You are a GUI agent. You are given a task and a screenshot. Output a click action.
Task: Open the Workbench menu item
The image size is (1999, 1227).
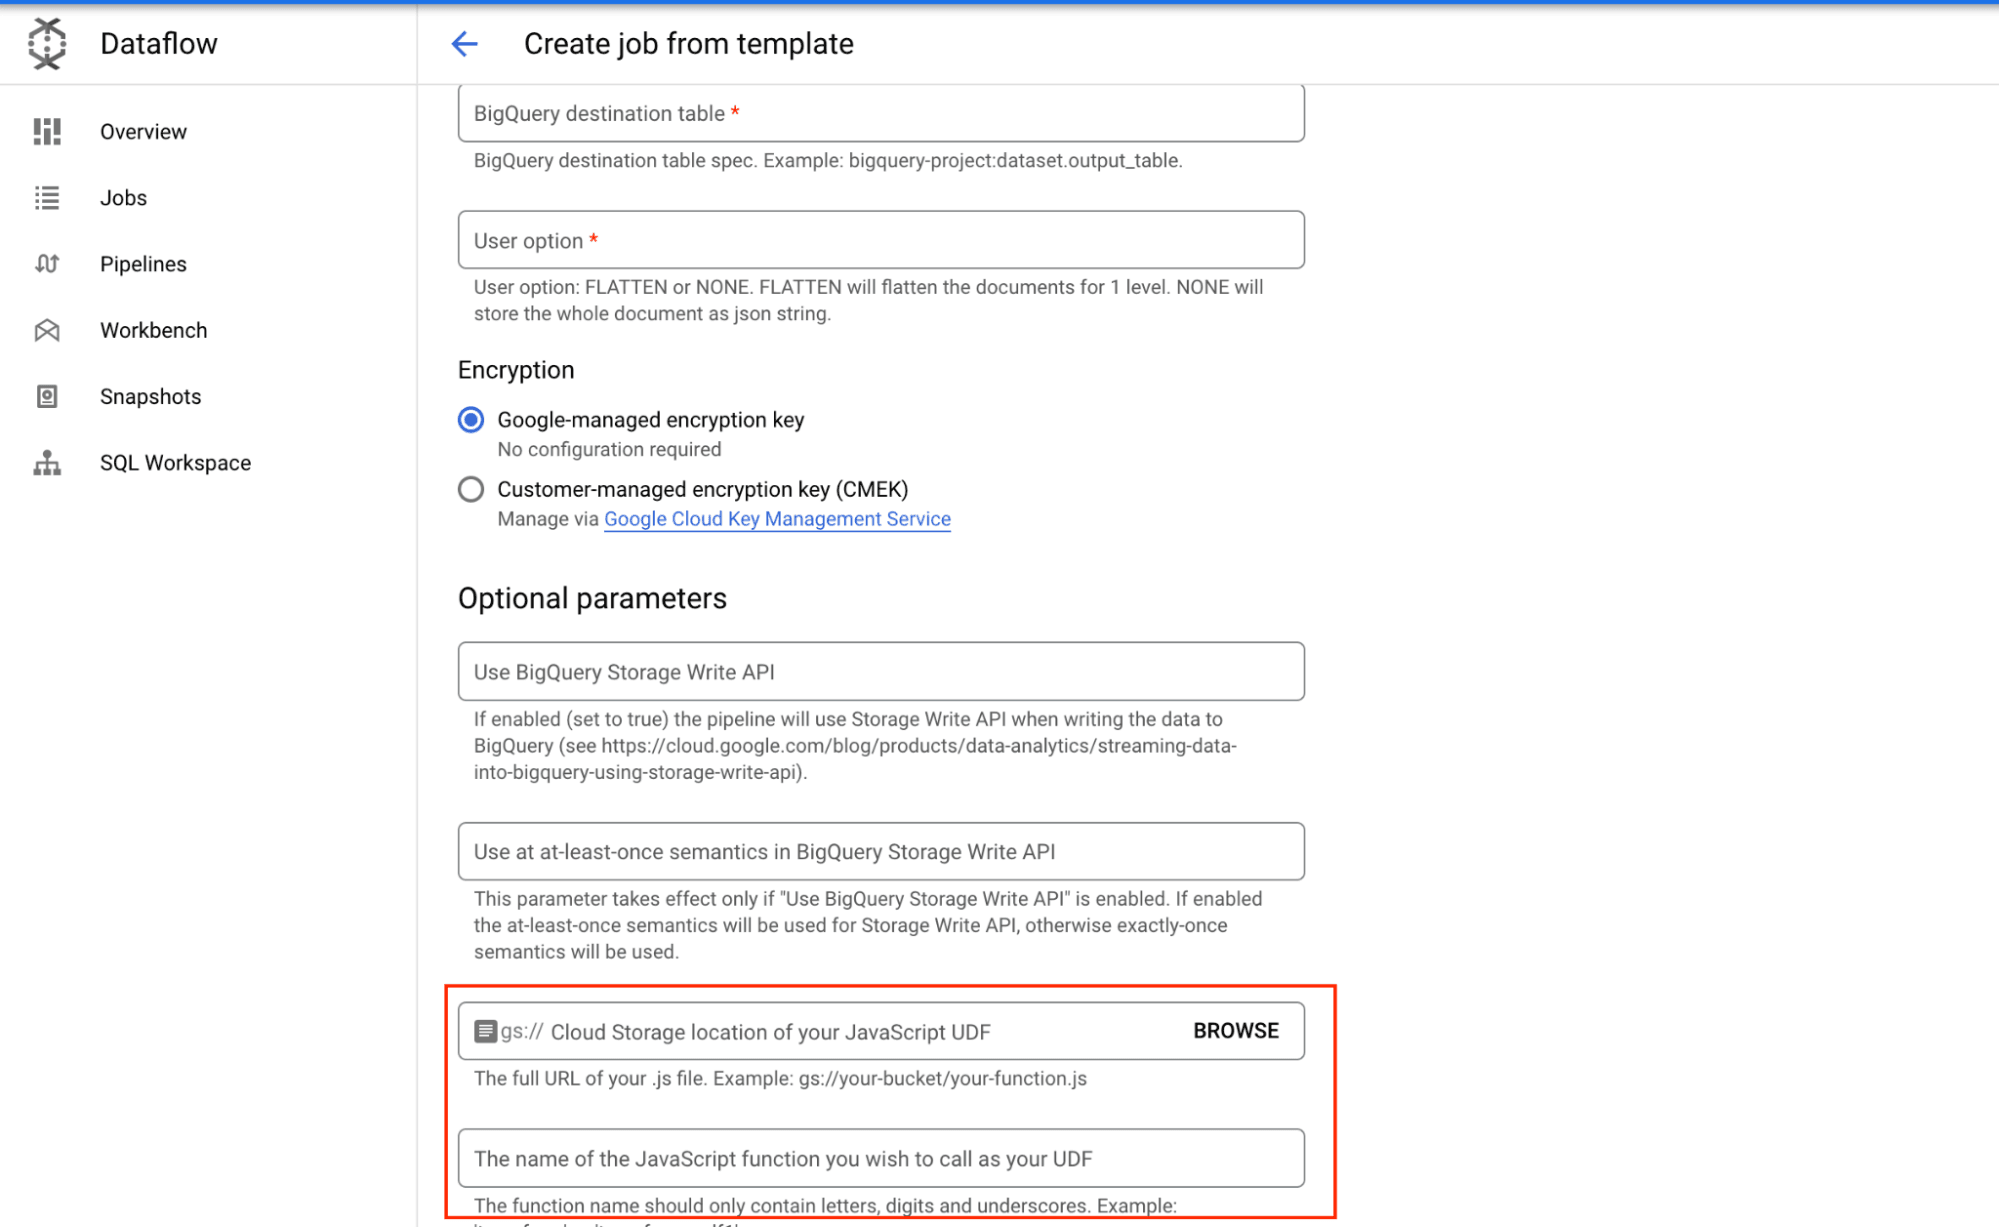(153, 330)
